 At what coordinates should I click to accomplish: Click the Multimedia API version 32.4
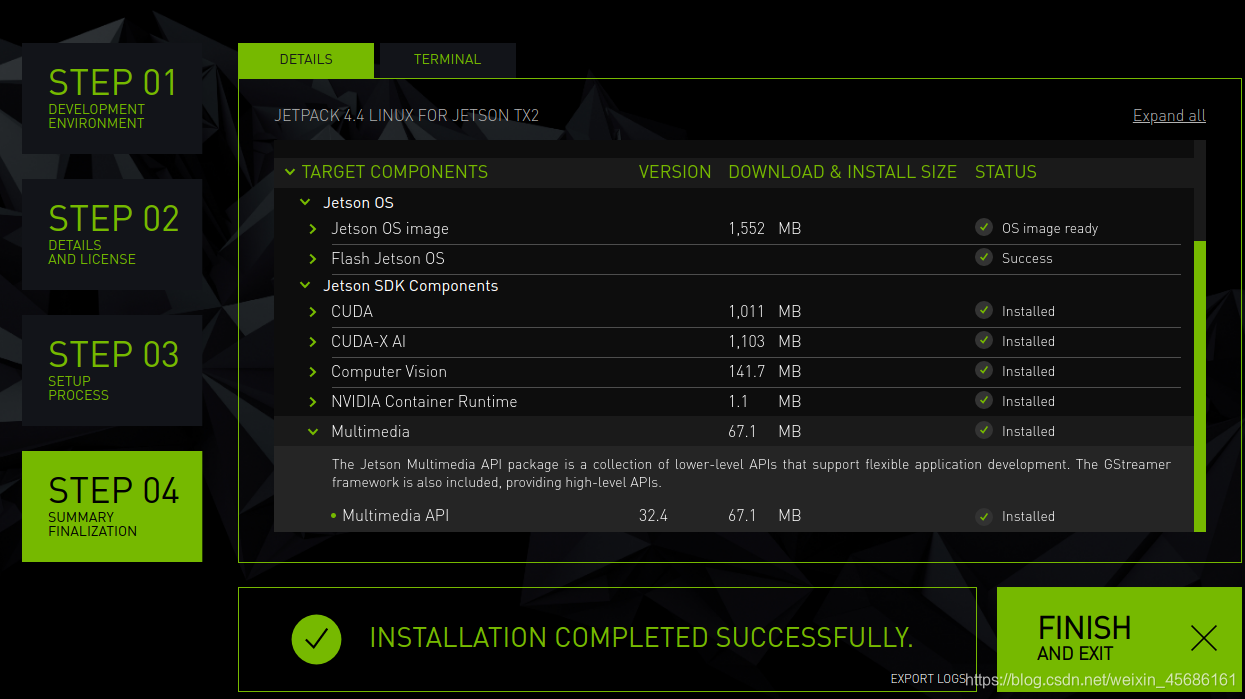[653, 516]
